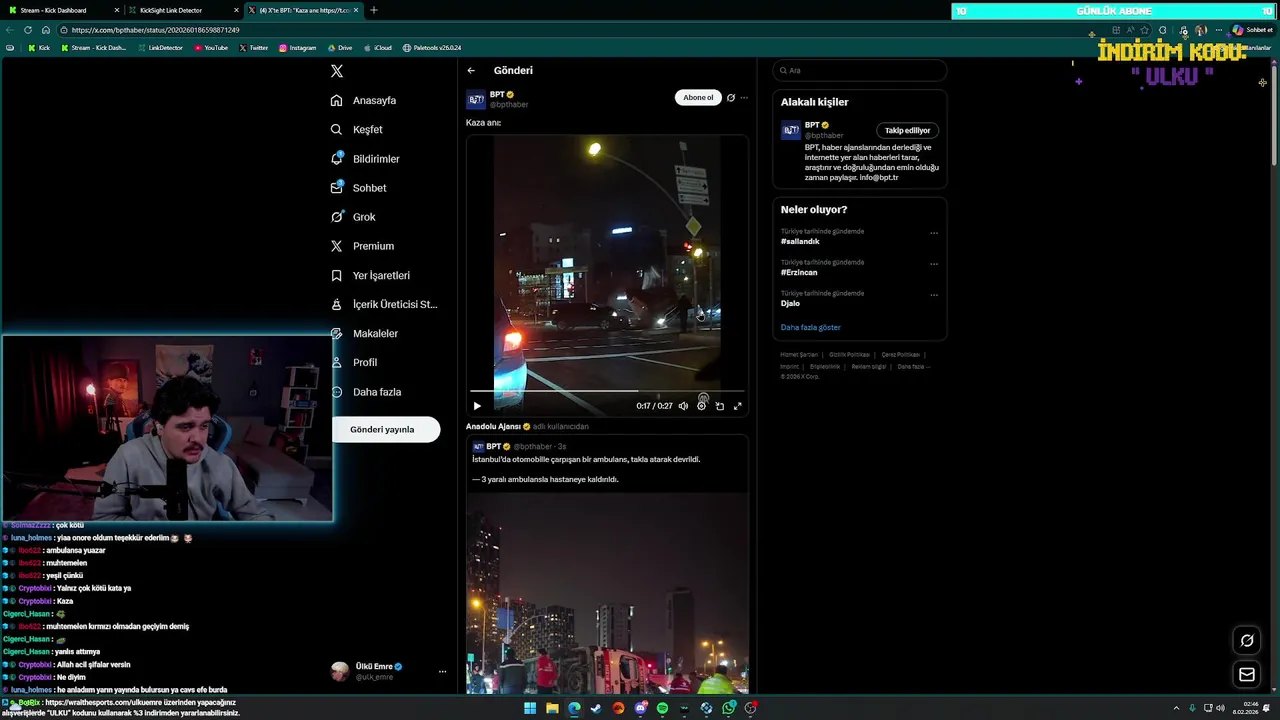Click the search field Ara
This screenshot has width=1280, height=720.
(860, 71)
